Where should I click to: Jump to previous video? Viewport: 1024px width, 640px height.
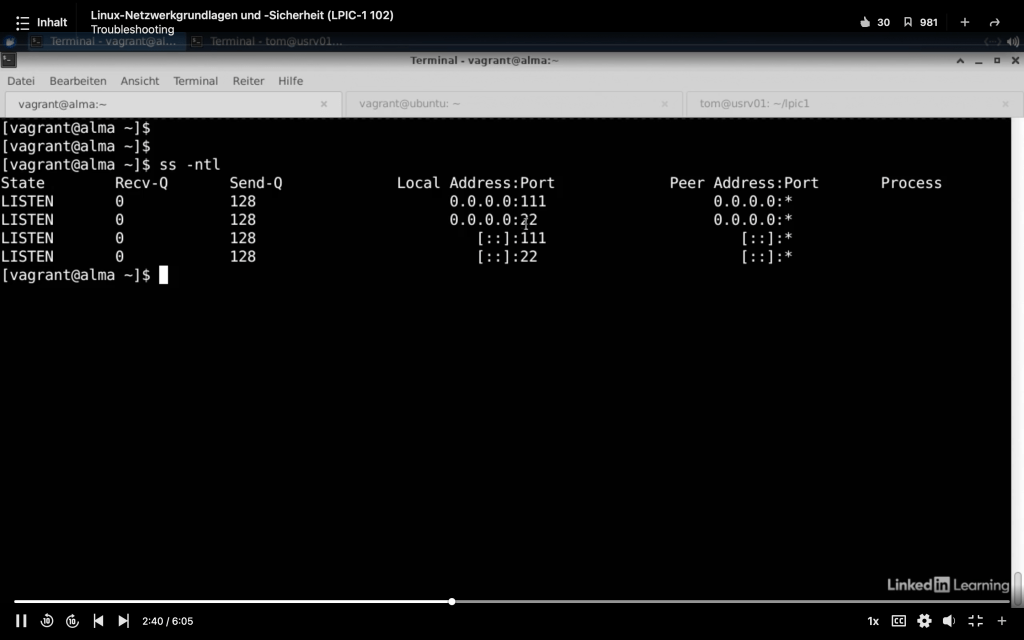(x=98, y=621)
